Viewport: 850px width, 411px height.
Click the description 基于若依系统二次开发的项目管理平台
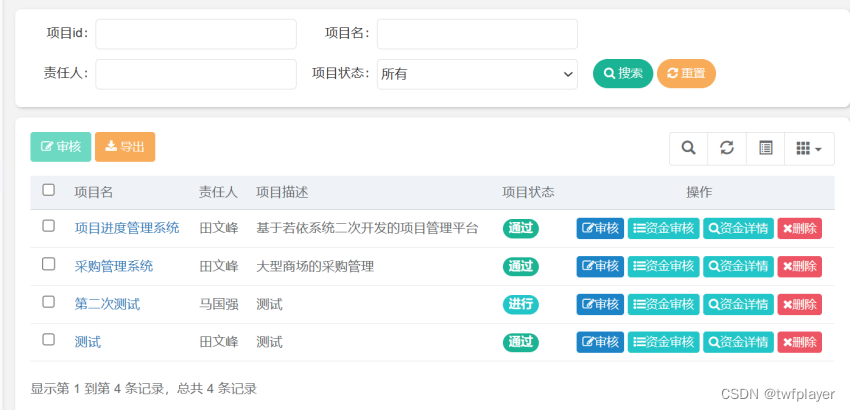point(367,228)
